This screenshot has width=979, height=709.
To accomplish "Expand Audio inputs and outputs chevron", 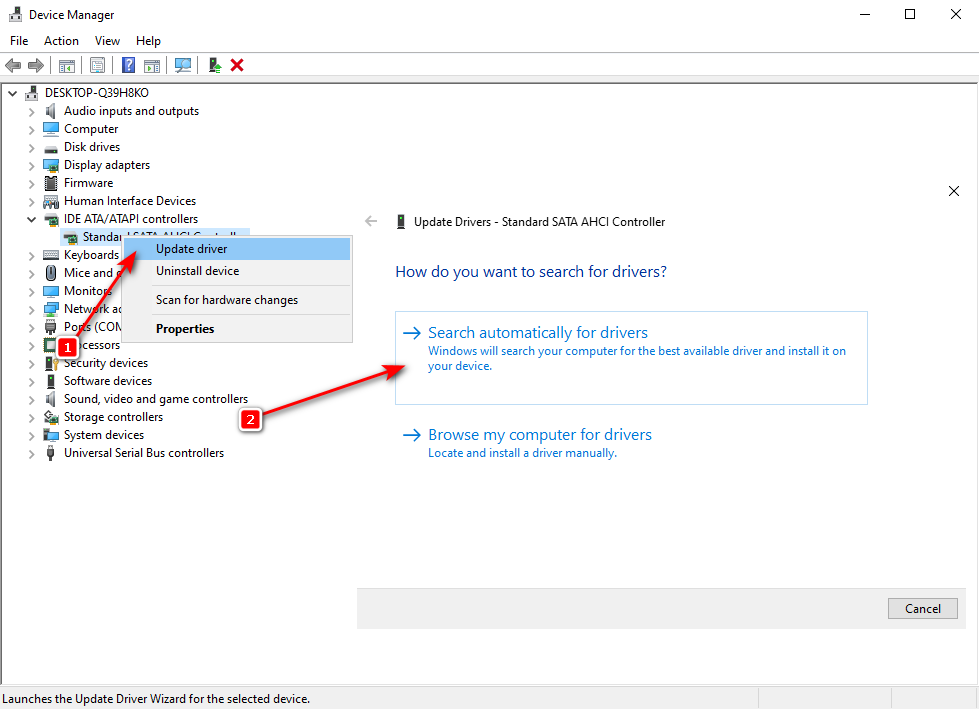I will point(31,112).
